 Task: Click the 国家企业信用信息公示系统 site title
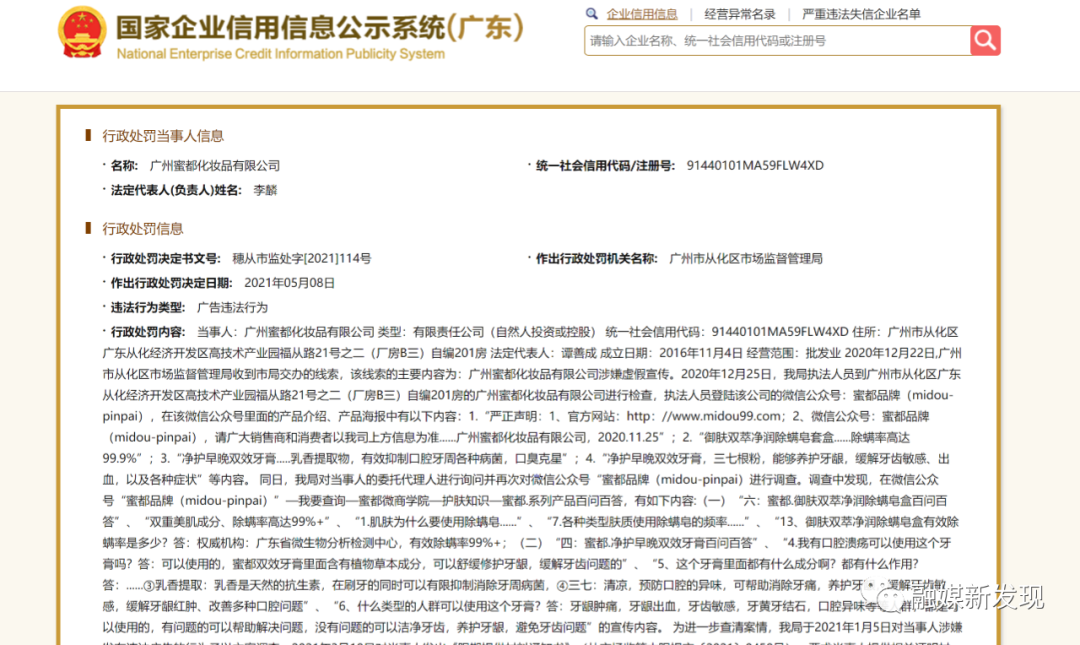(x=320, y=28)
